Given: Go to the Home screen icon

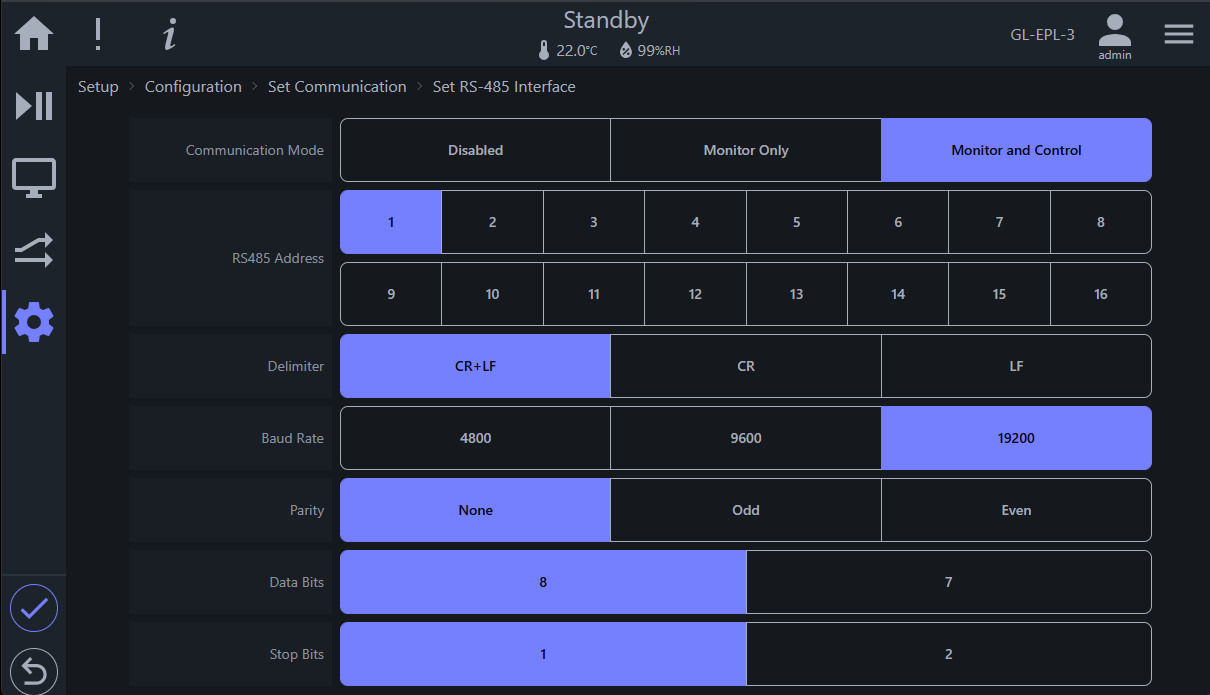Looking at the screenshot, I should (34, 34).
